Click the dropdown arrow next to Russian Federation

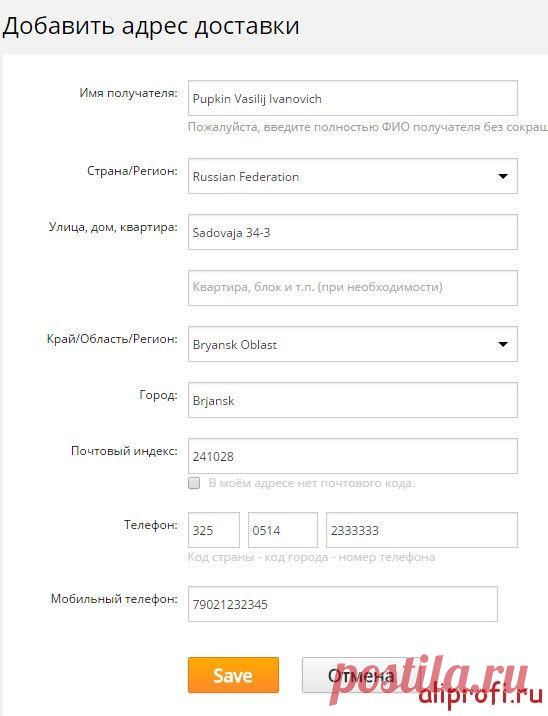[503, 176]
